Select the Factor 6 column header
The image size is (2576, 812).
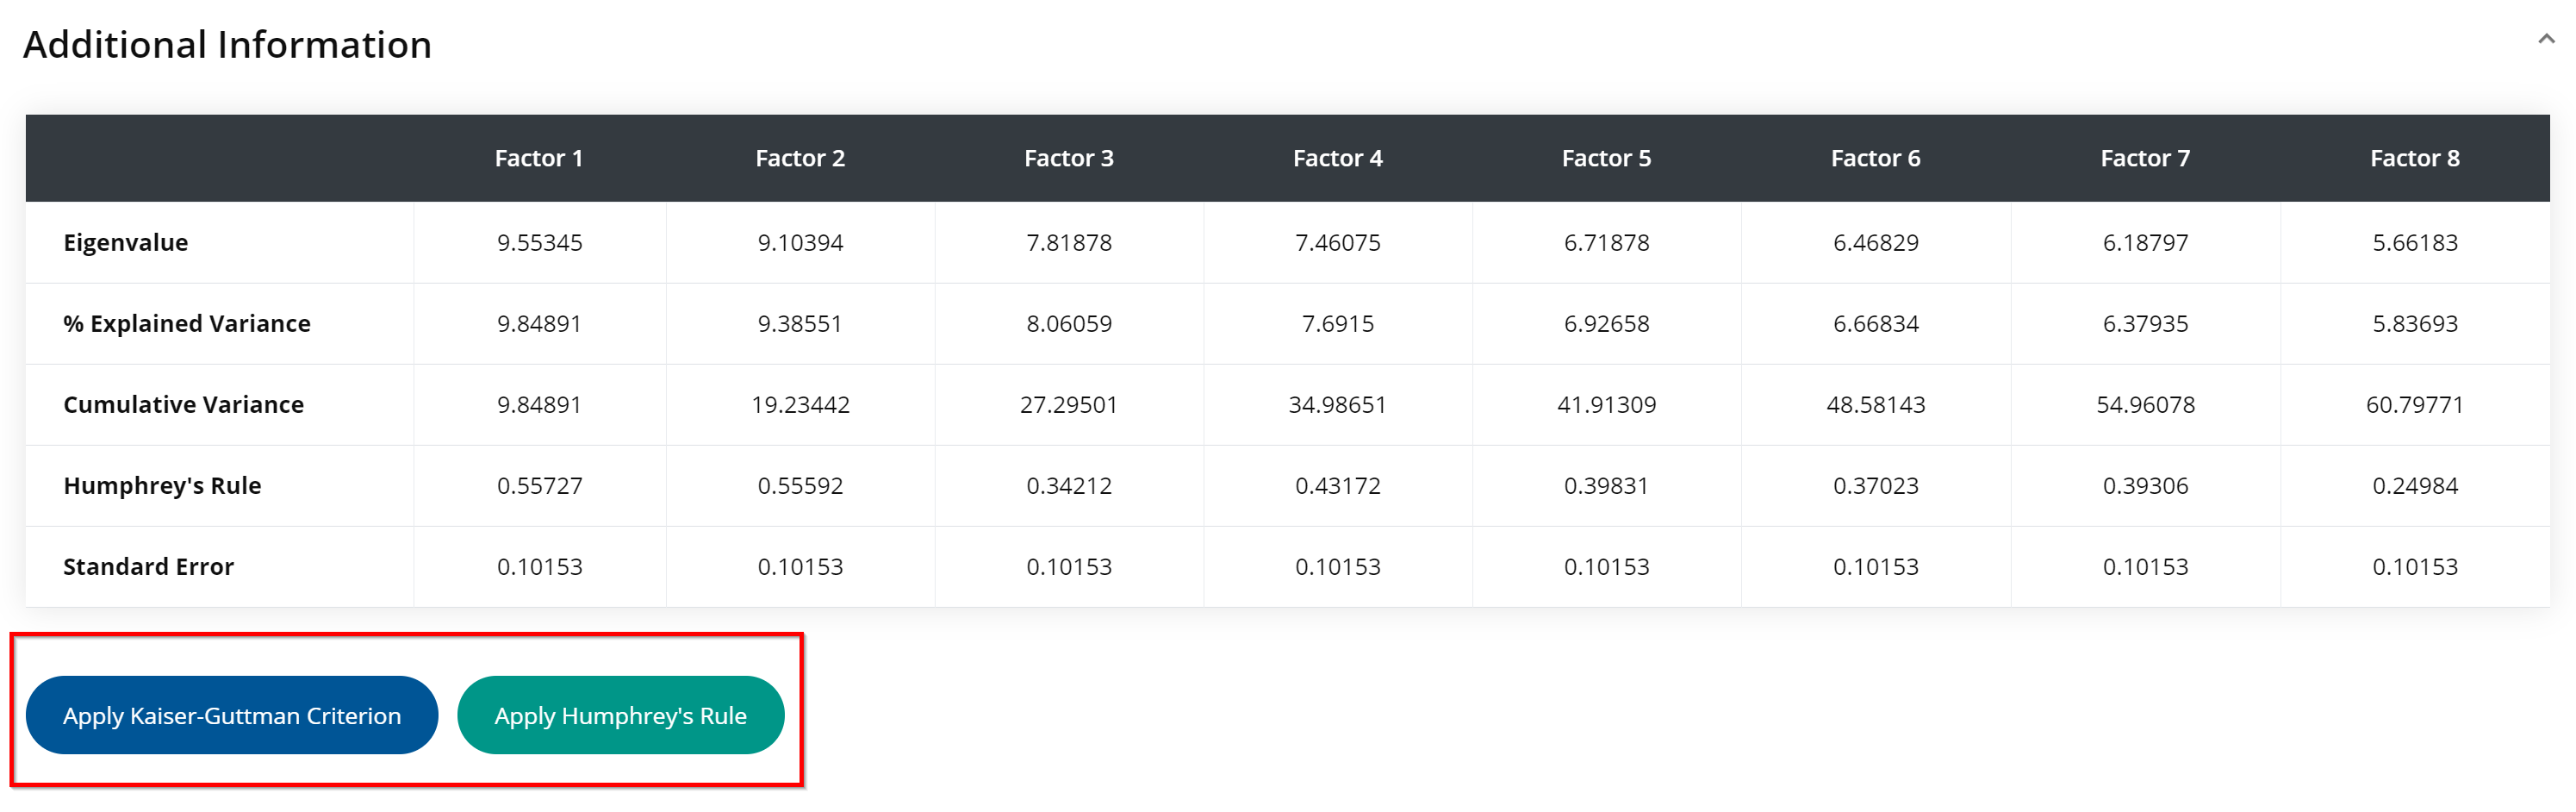point(1876,158)
